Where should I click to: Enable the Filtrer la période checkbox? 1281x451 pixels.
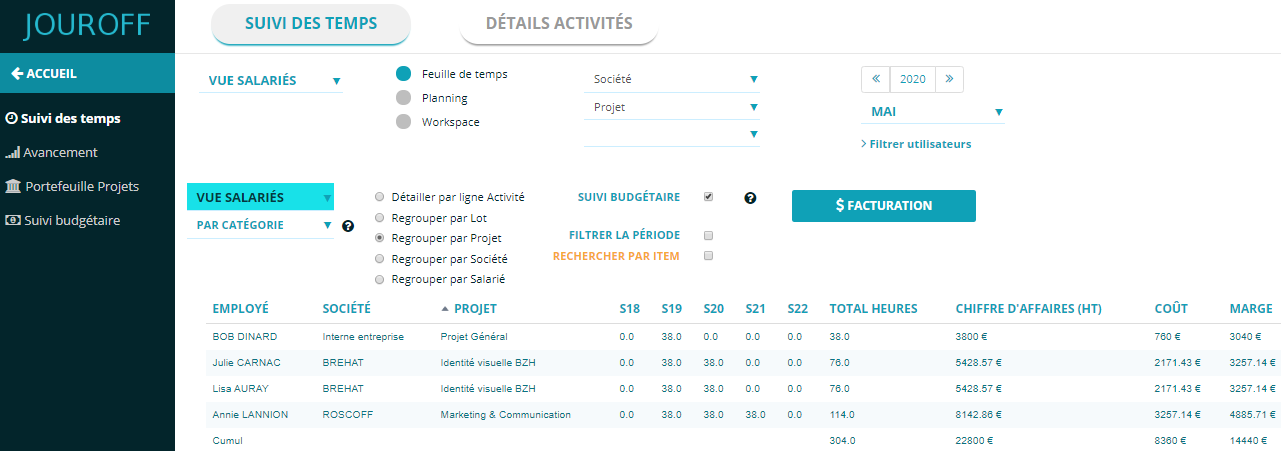708,236
